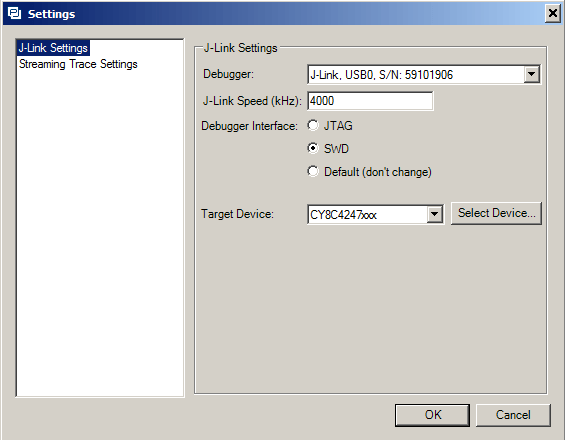The image size is (565, 440).
Task: Open the Select Device... dialog
Action: point(496,213)
